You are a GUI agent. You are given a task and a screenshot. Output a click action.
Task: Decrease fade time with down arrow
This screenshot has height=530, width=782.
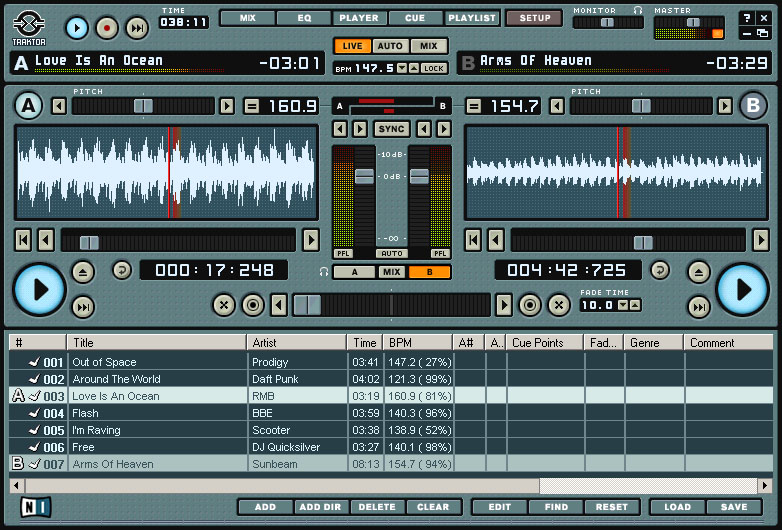pos(623,305)
